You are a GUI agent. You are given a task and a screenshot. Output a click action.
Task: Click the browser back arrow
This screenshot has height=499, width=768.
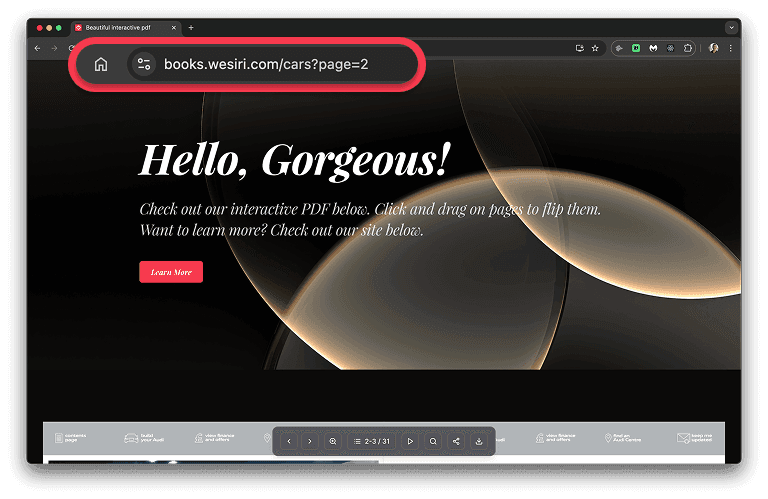[x=38, y=47]
